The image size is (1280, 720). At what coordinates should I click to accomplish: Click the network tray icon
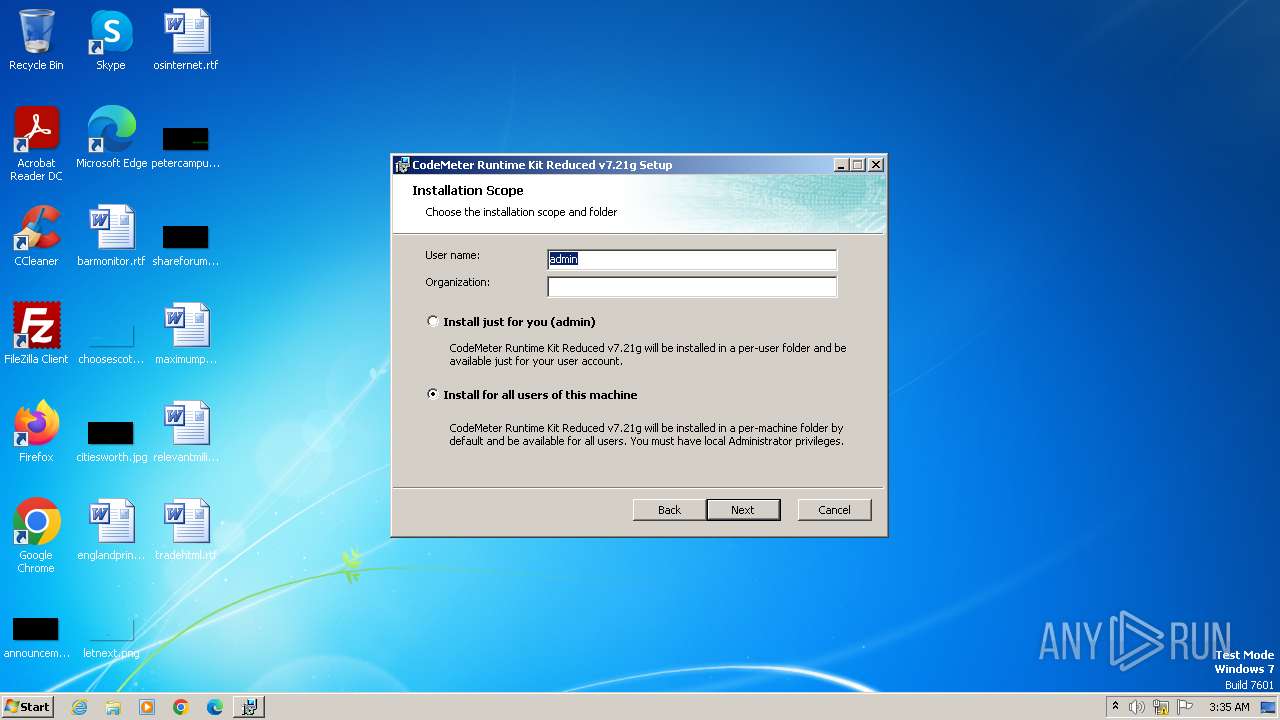tap(1161, 707)
